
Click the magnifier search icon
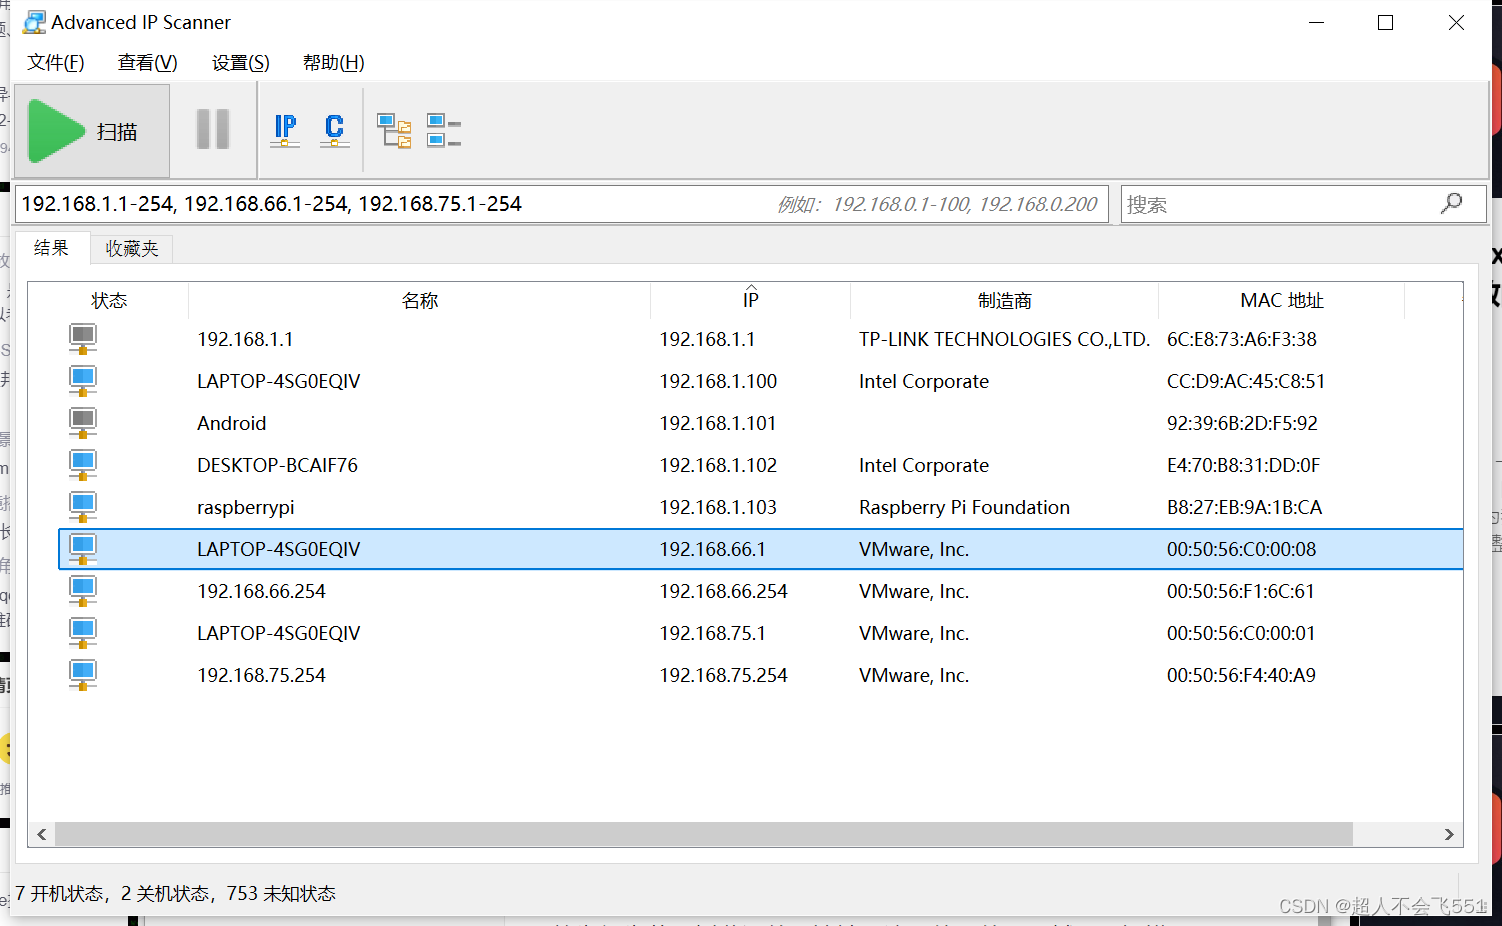[1452, 203]
